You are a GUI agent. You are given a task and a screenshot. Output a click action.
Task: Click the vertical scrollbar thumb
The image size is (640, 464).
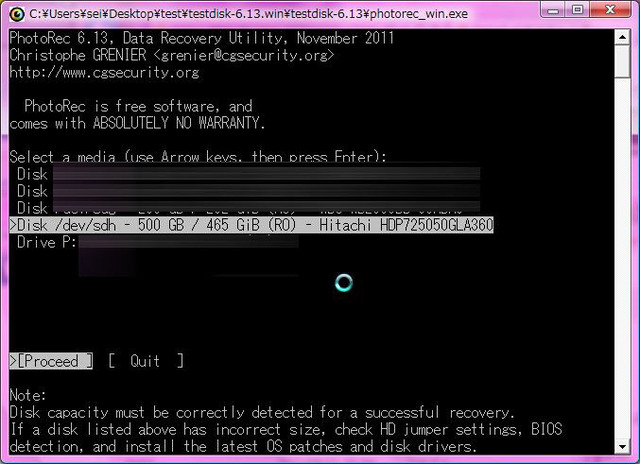tap(622, 62)
